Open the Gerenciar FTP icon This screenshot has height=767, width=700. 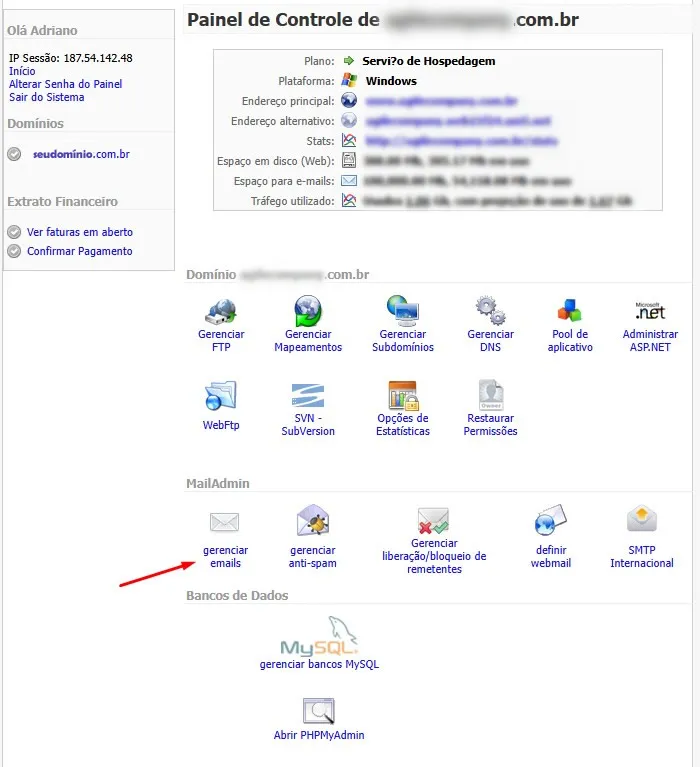tap(220, 309)
